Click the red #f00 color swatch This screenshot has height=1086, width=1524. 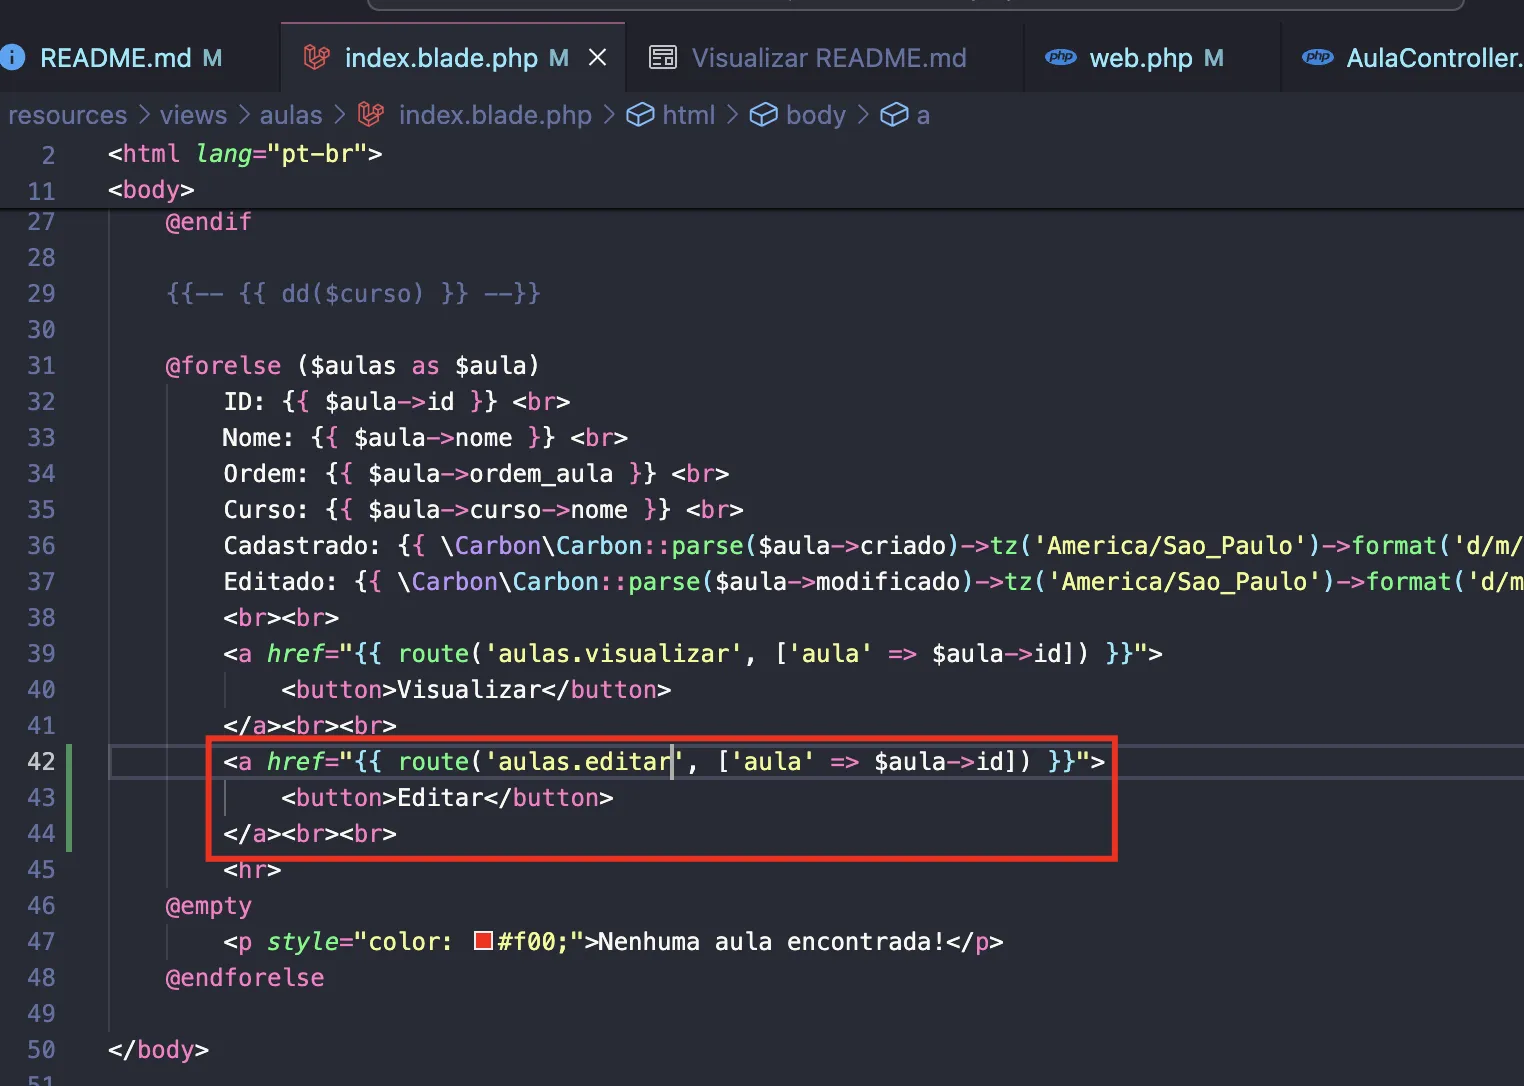tap(483, 941)
